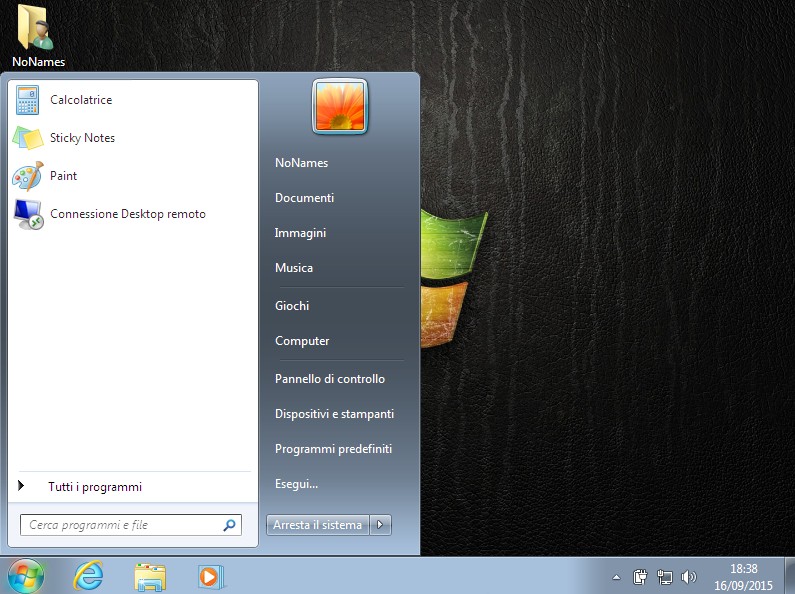The image size is (795, 594).
Task: Launch Windows Media Player from the taskbar
Action: click(210, 577)
